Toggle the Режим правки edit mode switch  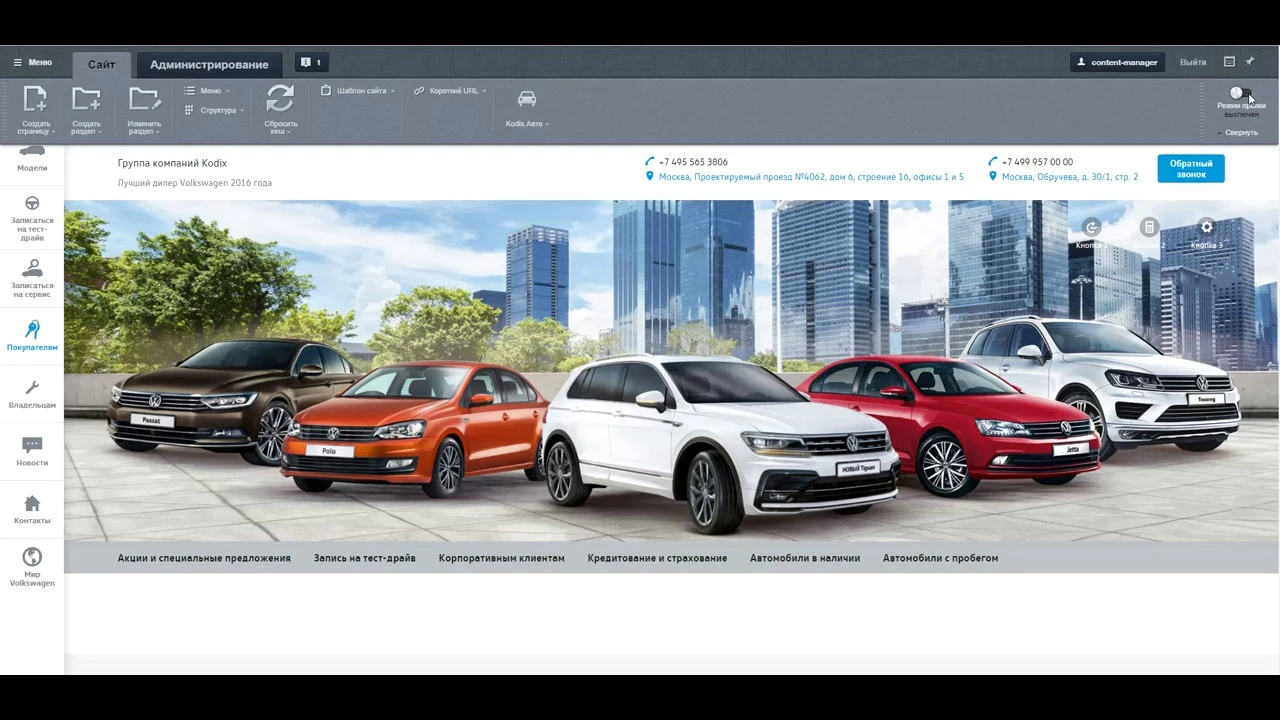1241,93
